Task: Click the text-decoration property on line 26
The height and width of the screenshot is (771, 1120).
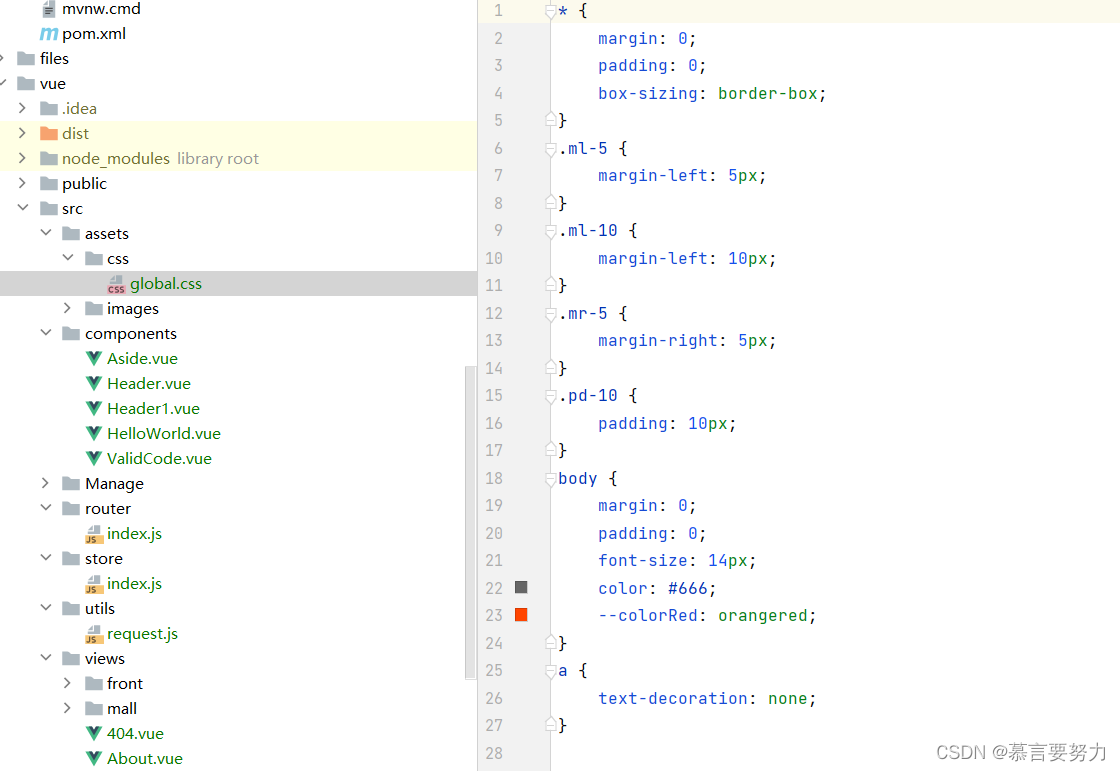Action: (x=673, y=699)
